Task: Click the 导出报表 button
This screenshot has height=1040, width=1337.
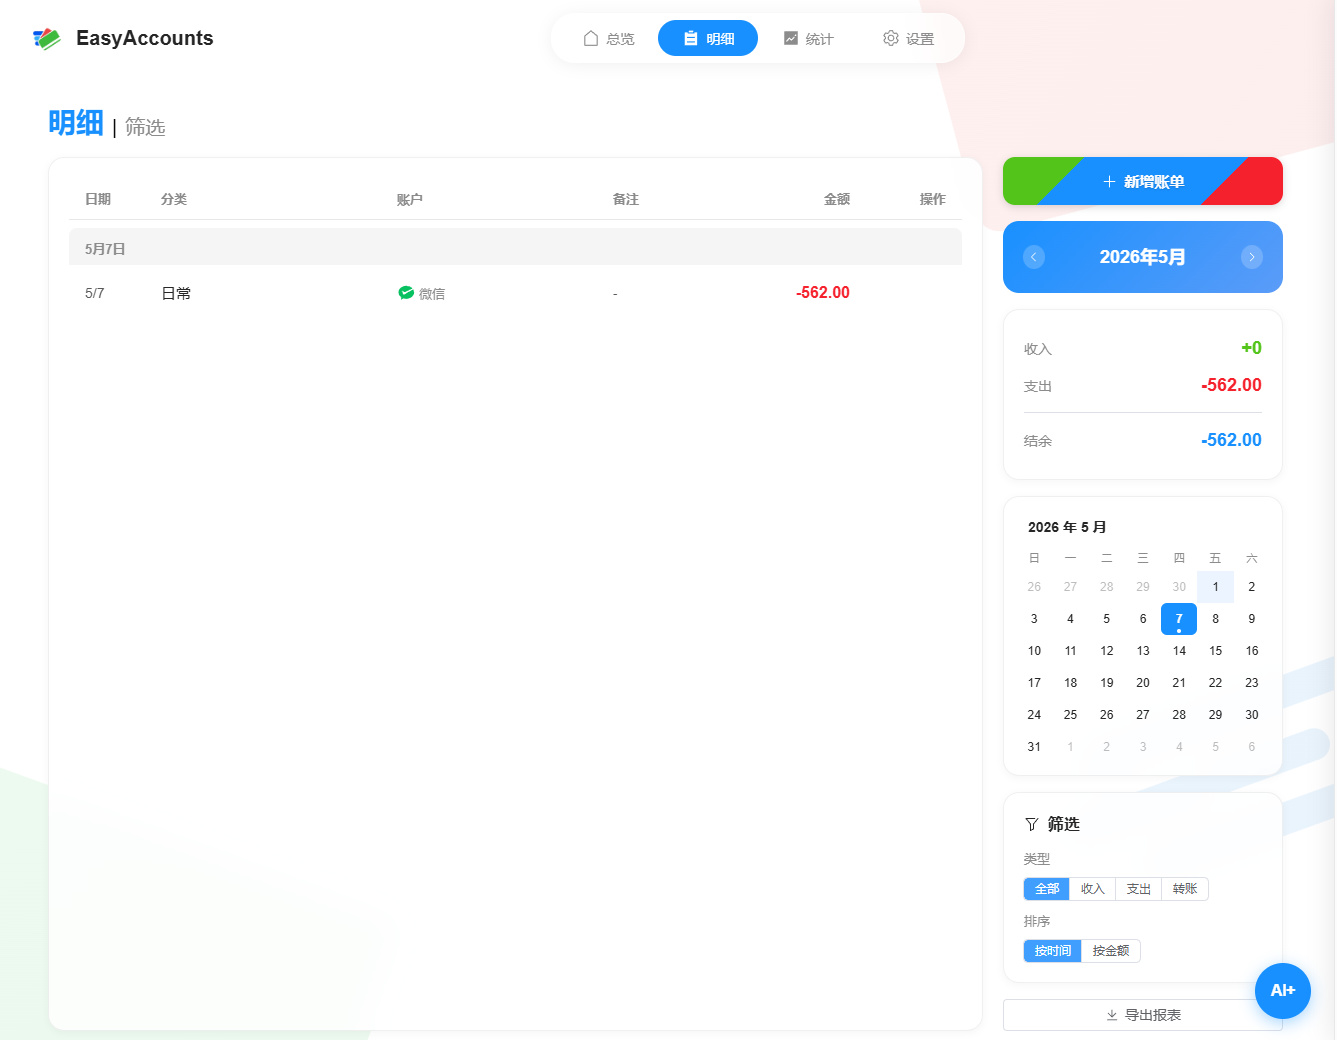Action: [1143, 1015]
